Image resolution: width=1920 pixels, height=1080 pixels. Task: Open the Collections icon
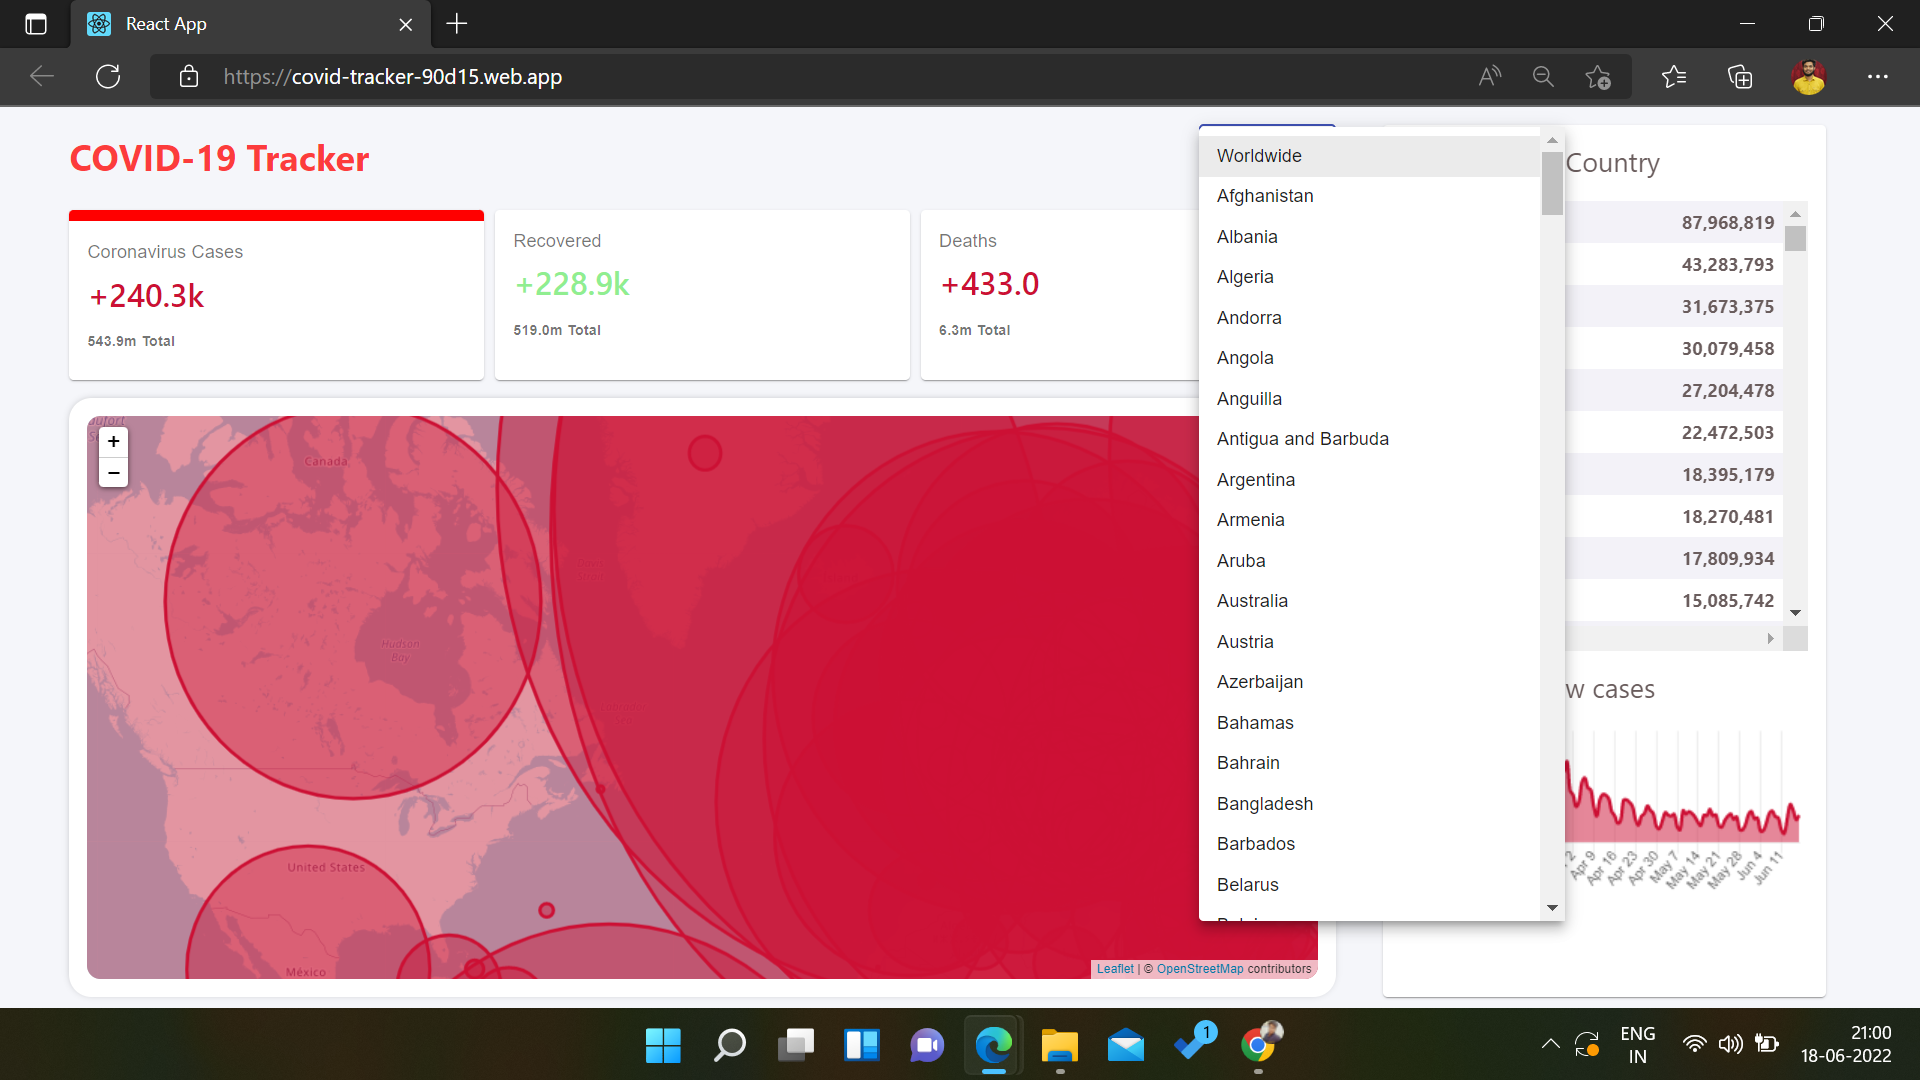pos(1740,77)
